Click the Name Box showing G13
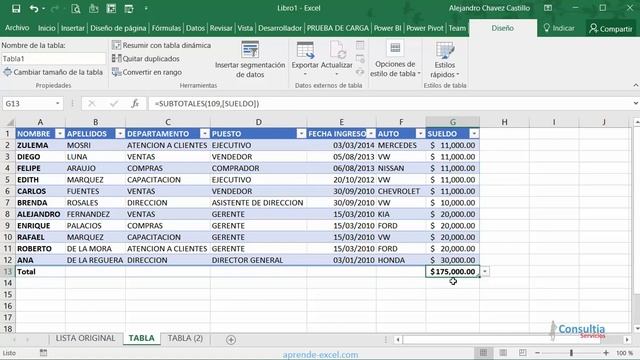Screen dimensions: 640x360 click(28, 104)
